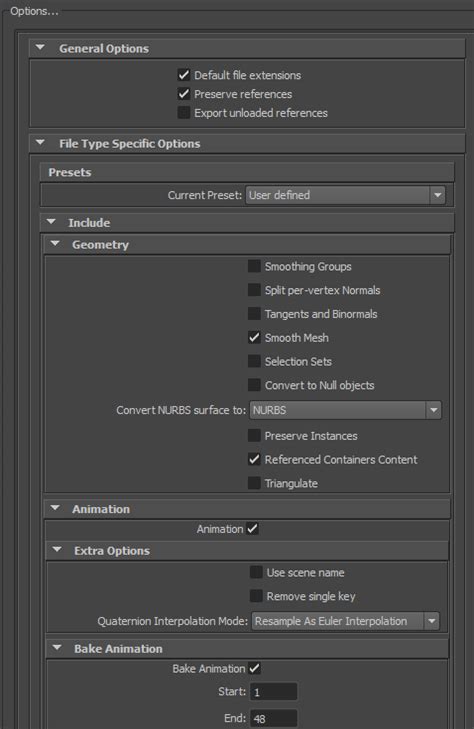Check Tangents and Binormals option
Screen dimensions: 474x729
(x=254, y=314)
